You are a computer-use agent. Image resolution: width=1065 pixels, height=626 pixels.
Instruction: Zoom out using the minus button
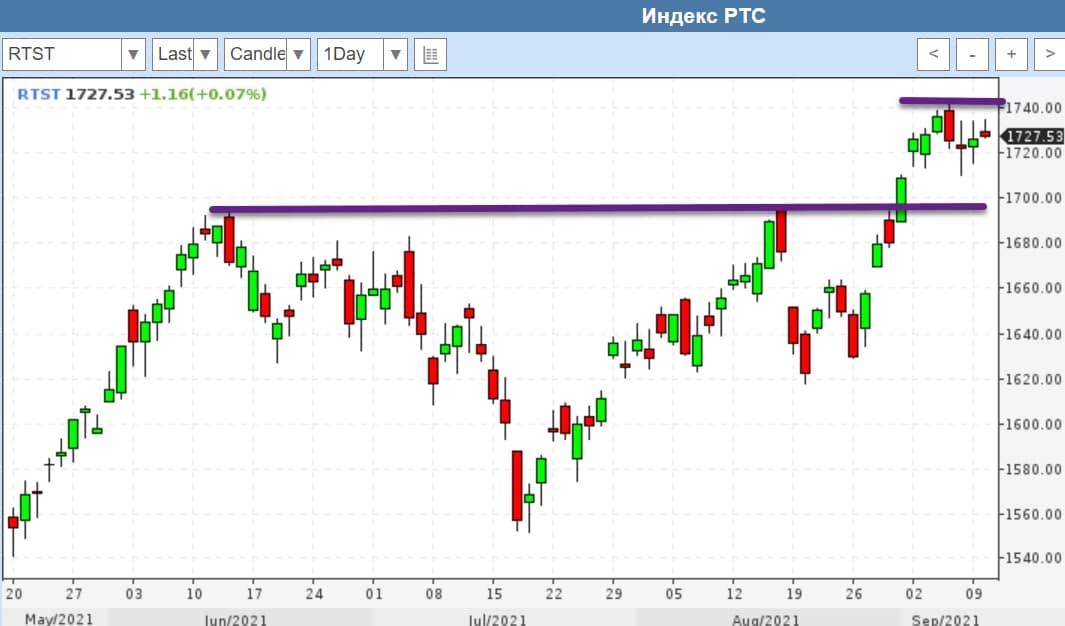point(971,54)
